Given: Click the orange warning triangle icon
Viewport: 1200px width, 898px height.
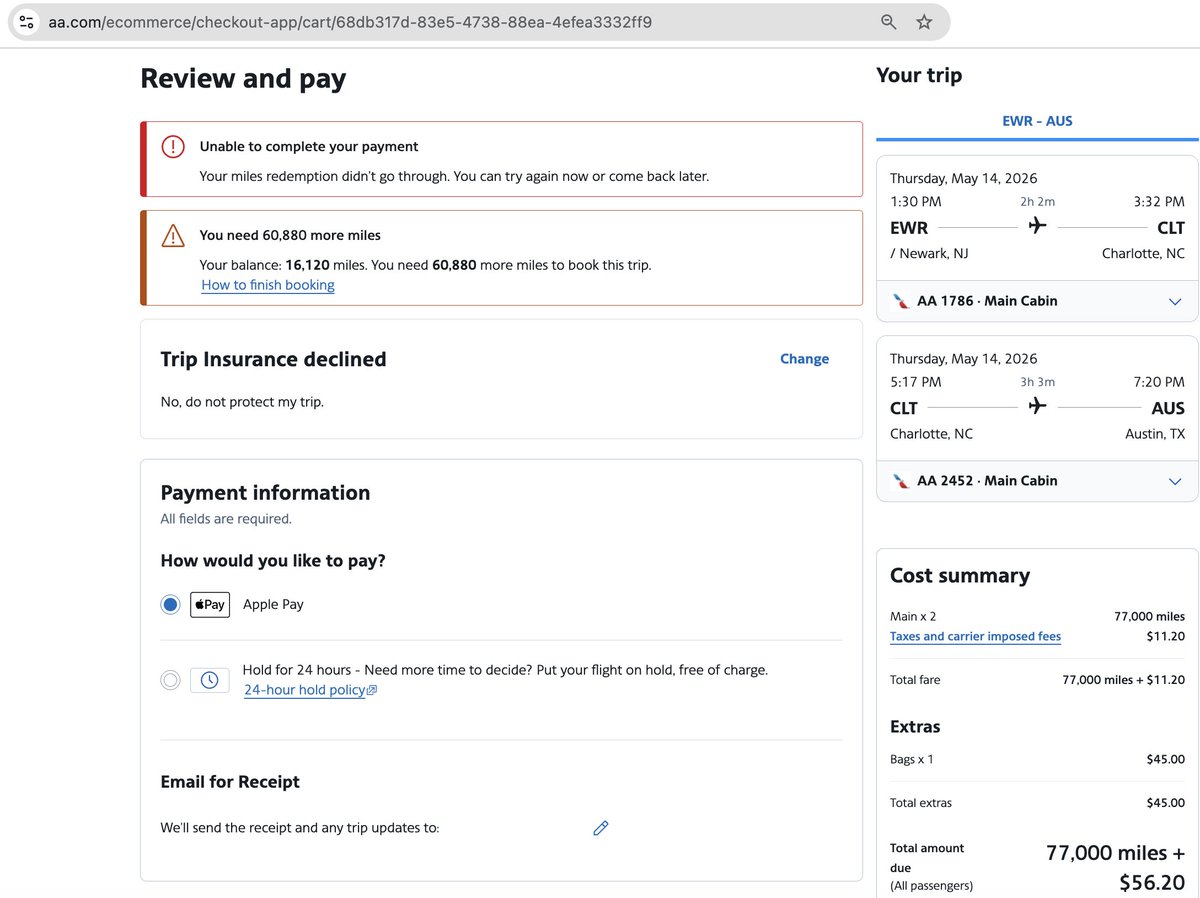Looking at the screenshot, I should pyautogui.click(x=173, y=235).
